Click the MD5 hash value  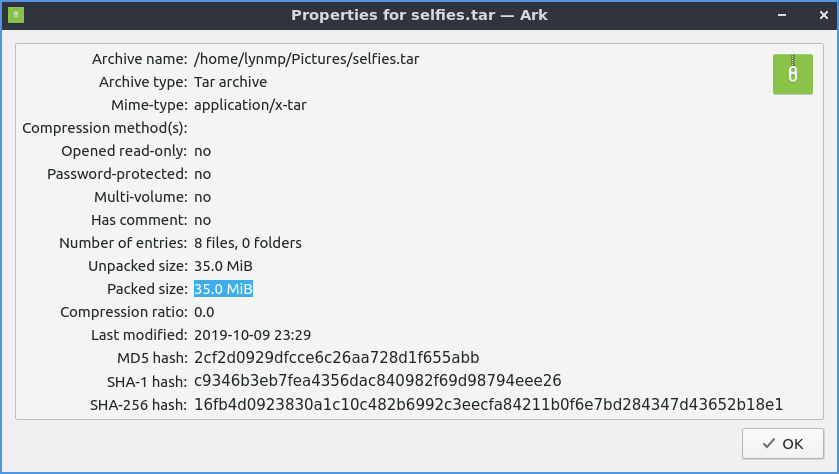[338, 358]
